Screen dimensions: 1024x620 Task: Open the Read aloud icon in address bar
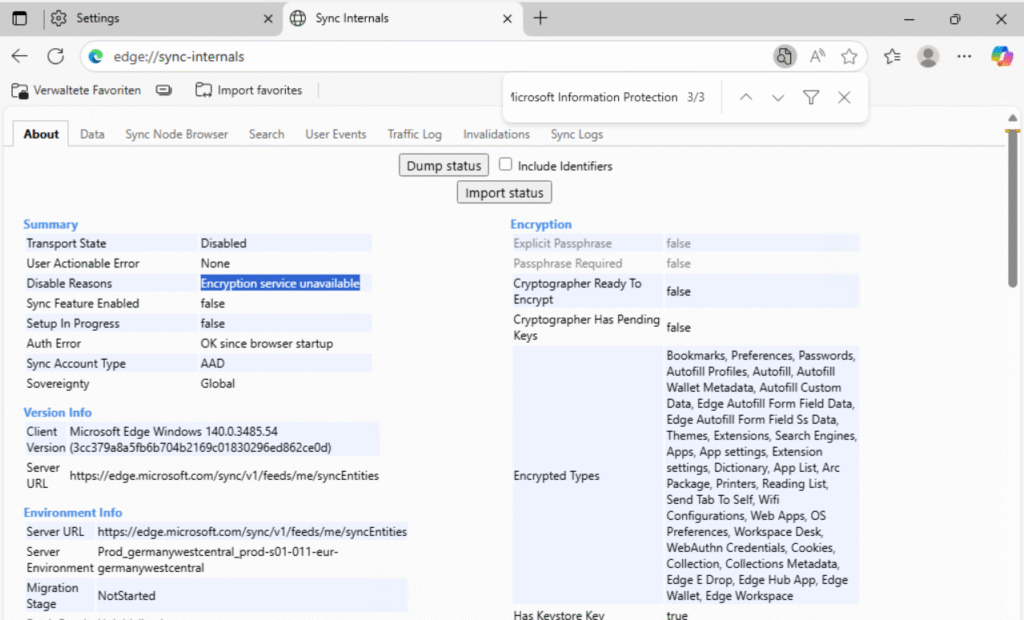tap(817, 57)
